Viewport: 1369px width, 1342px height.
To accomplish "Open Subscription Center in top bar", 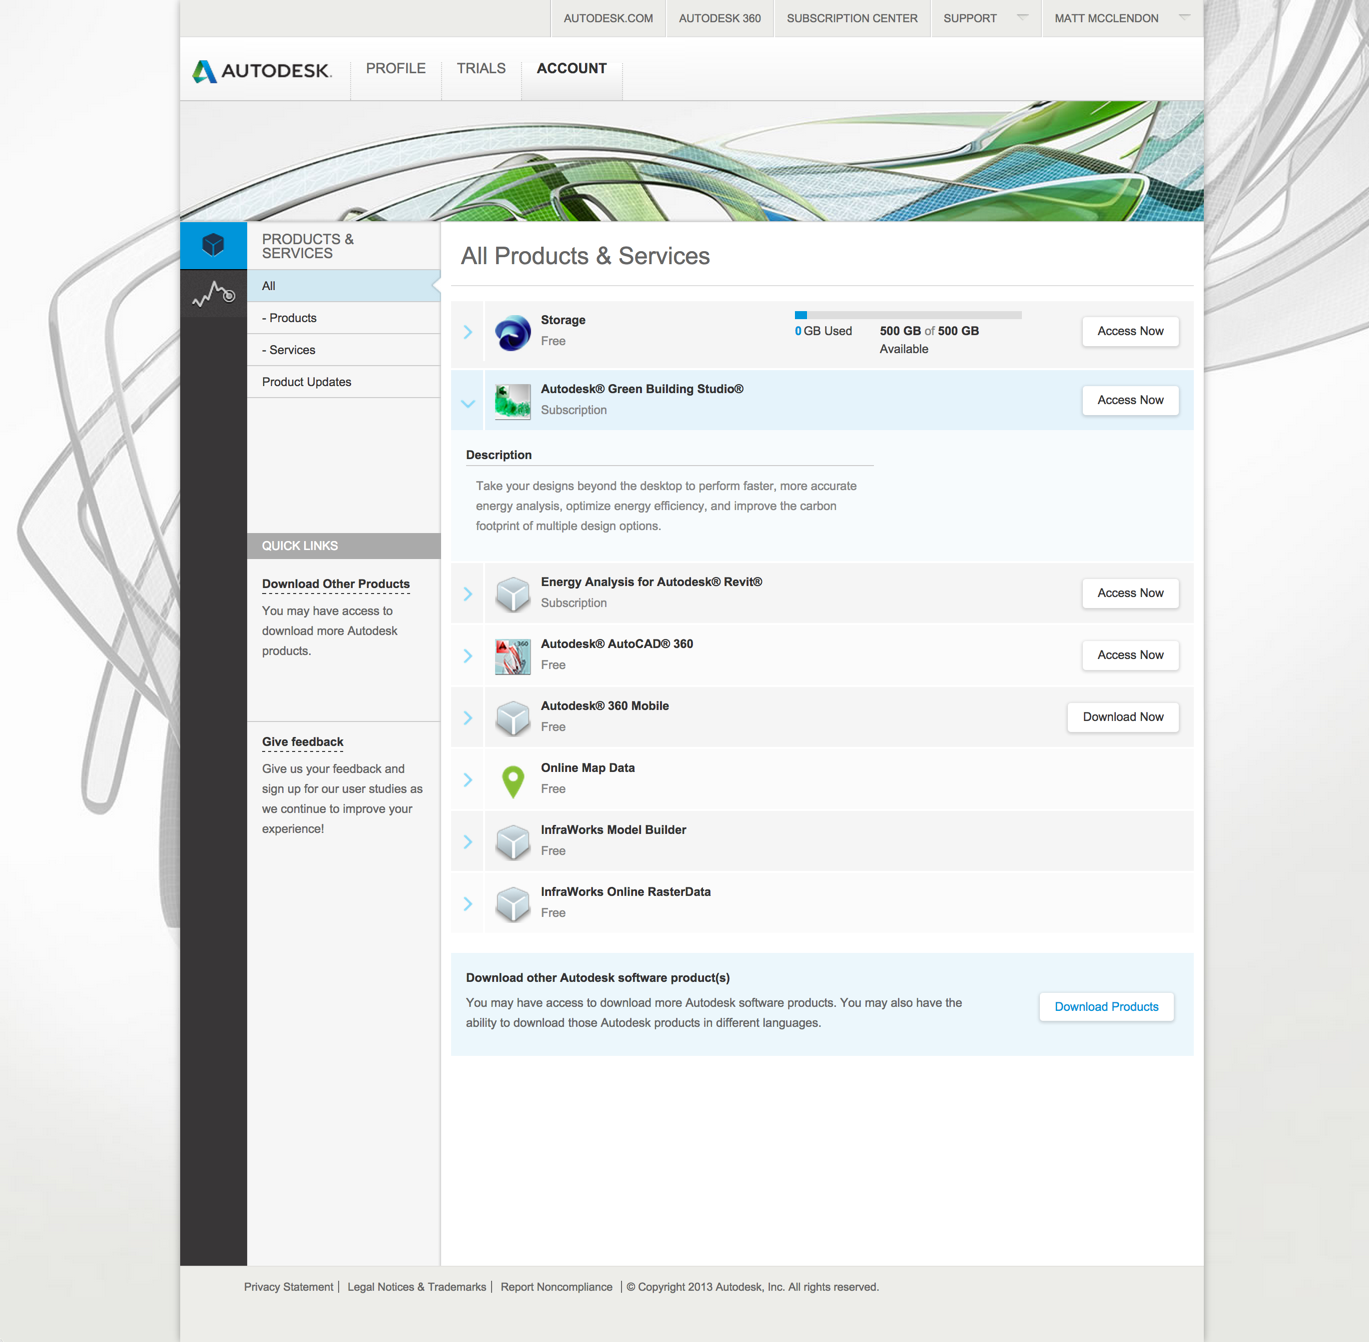I will coord(852,18).
